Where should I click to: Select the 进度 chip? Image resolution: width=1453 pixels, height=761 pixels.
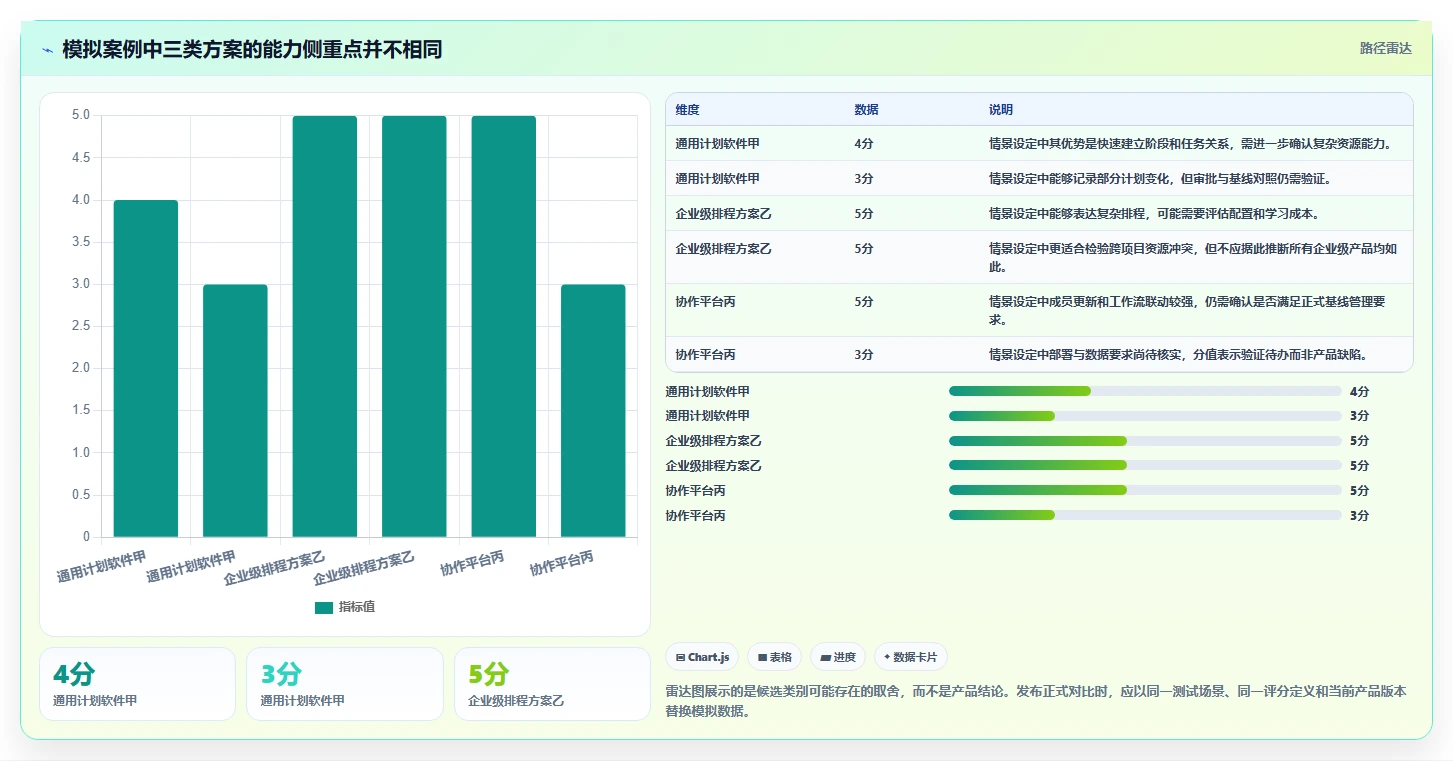[838, 657]
